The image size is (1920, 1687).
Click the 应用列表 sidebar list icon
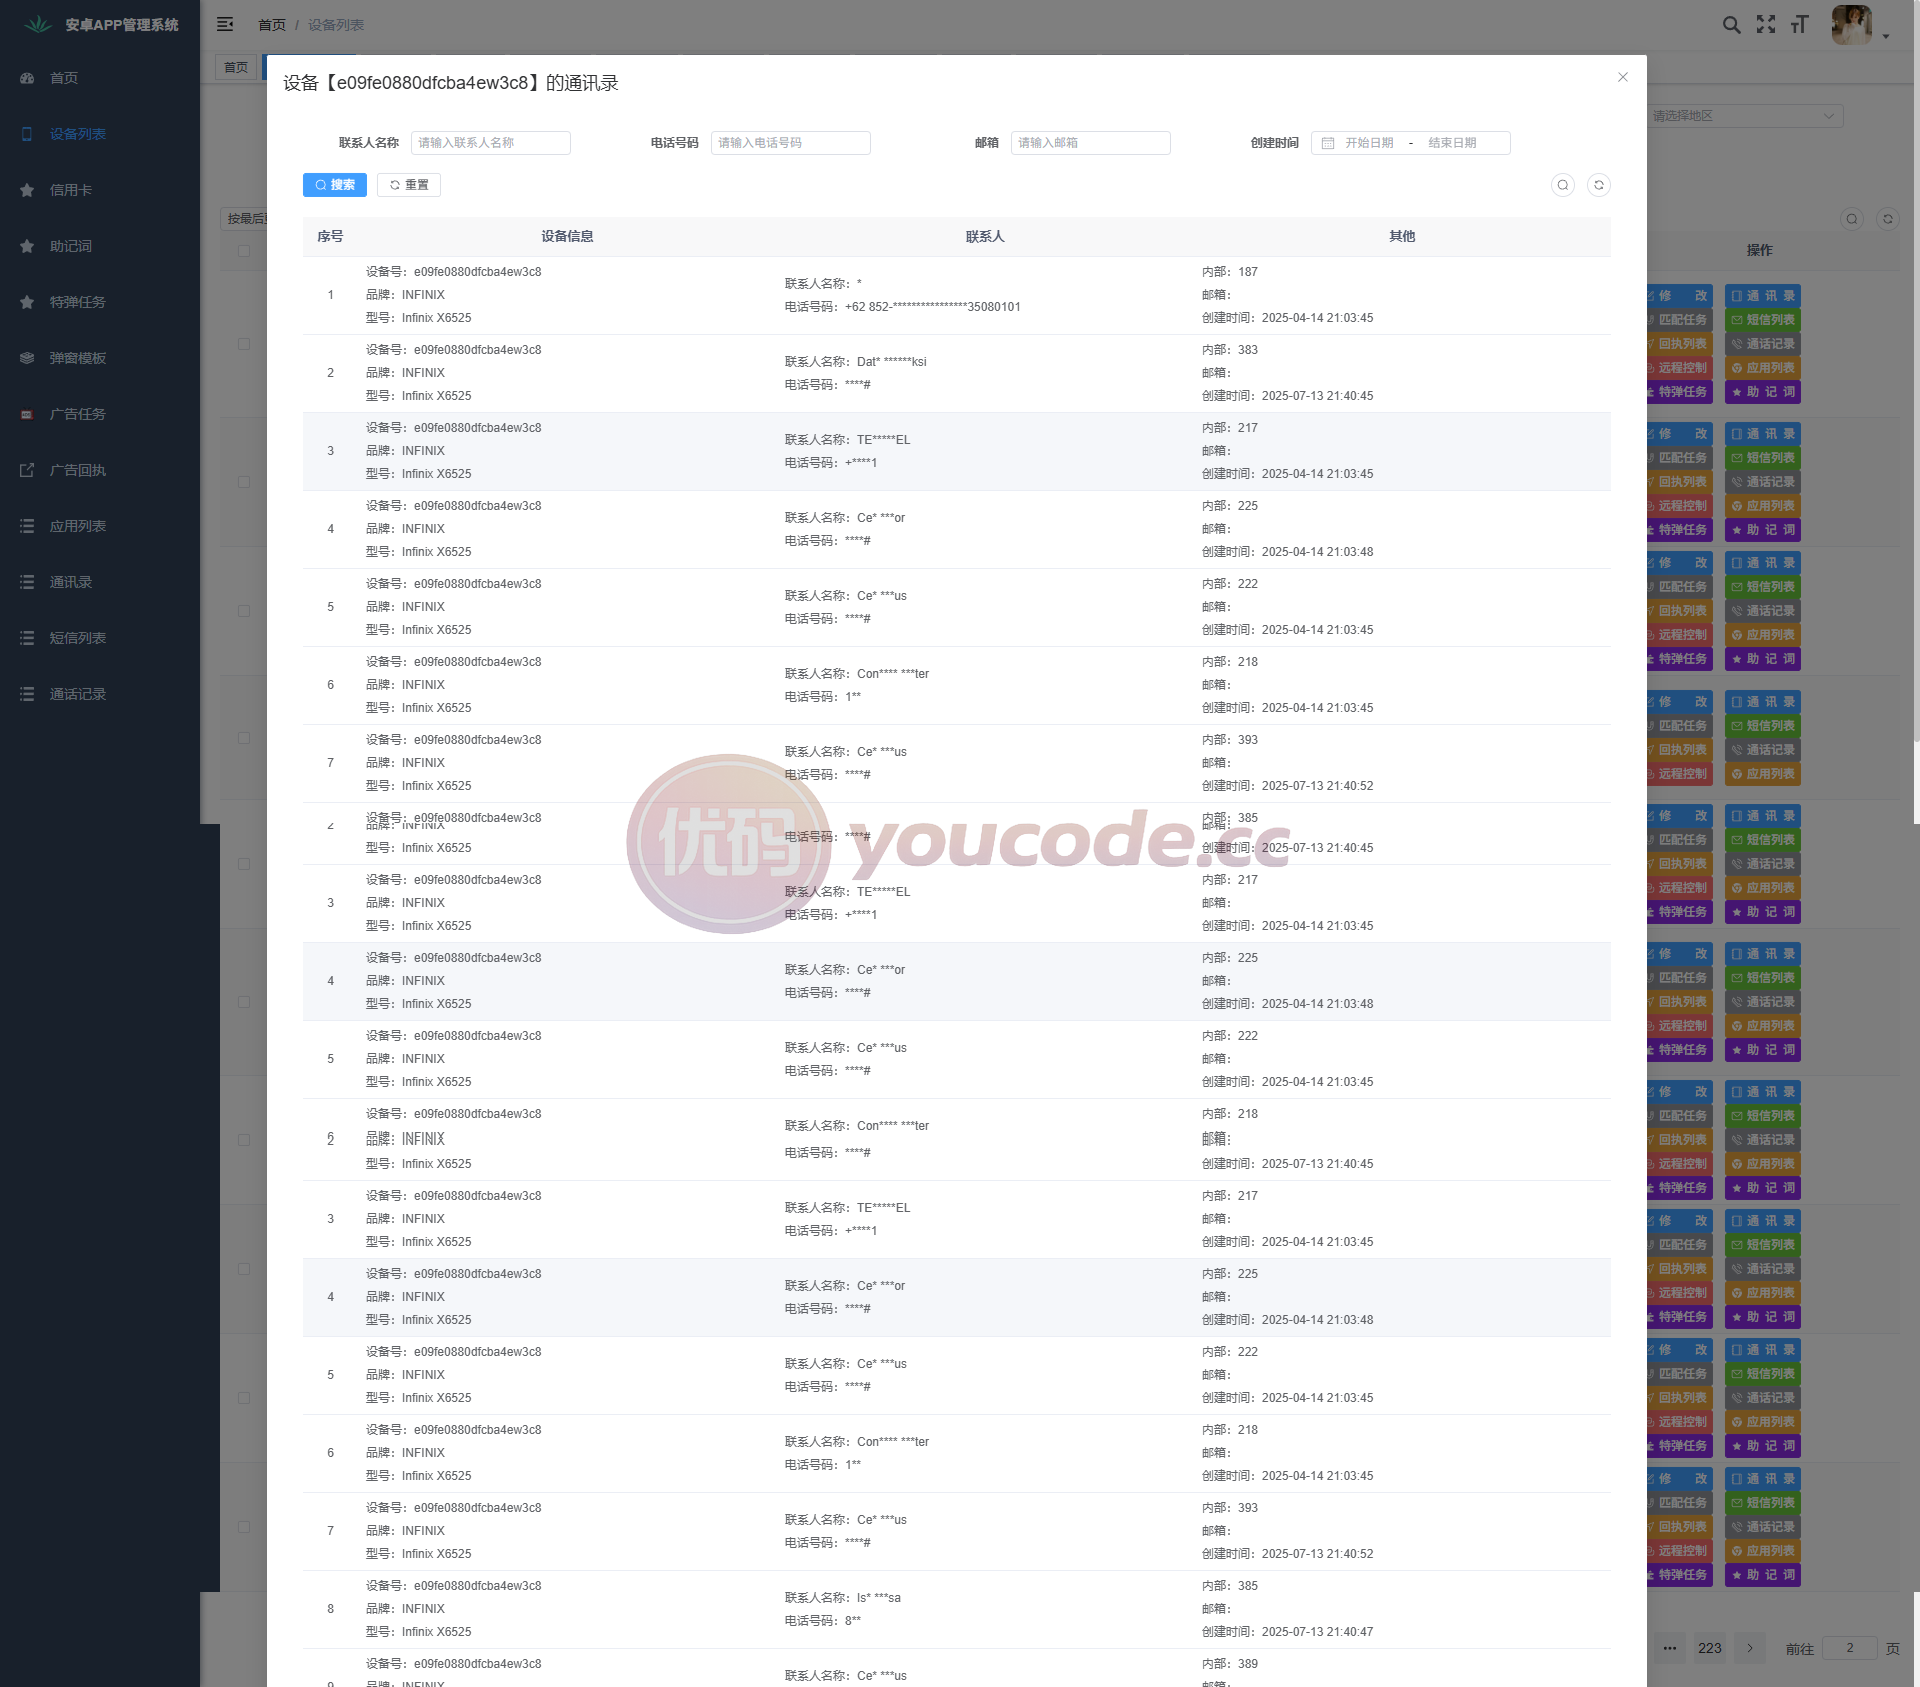(27, 526)
